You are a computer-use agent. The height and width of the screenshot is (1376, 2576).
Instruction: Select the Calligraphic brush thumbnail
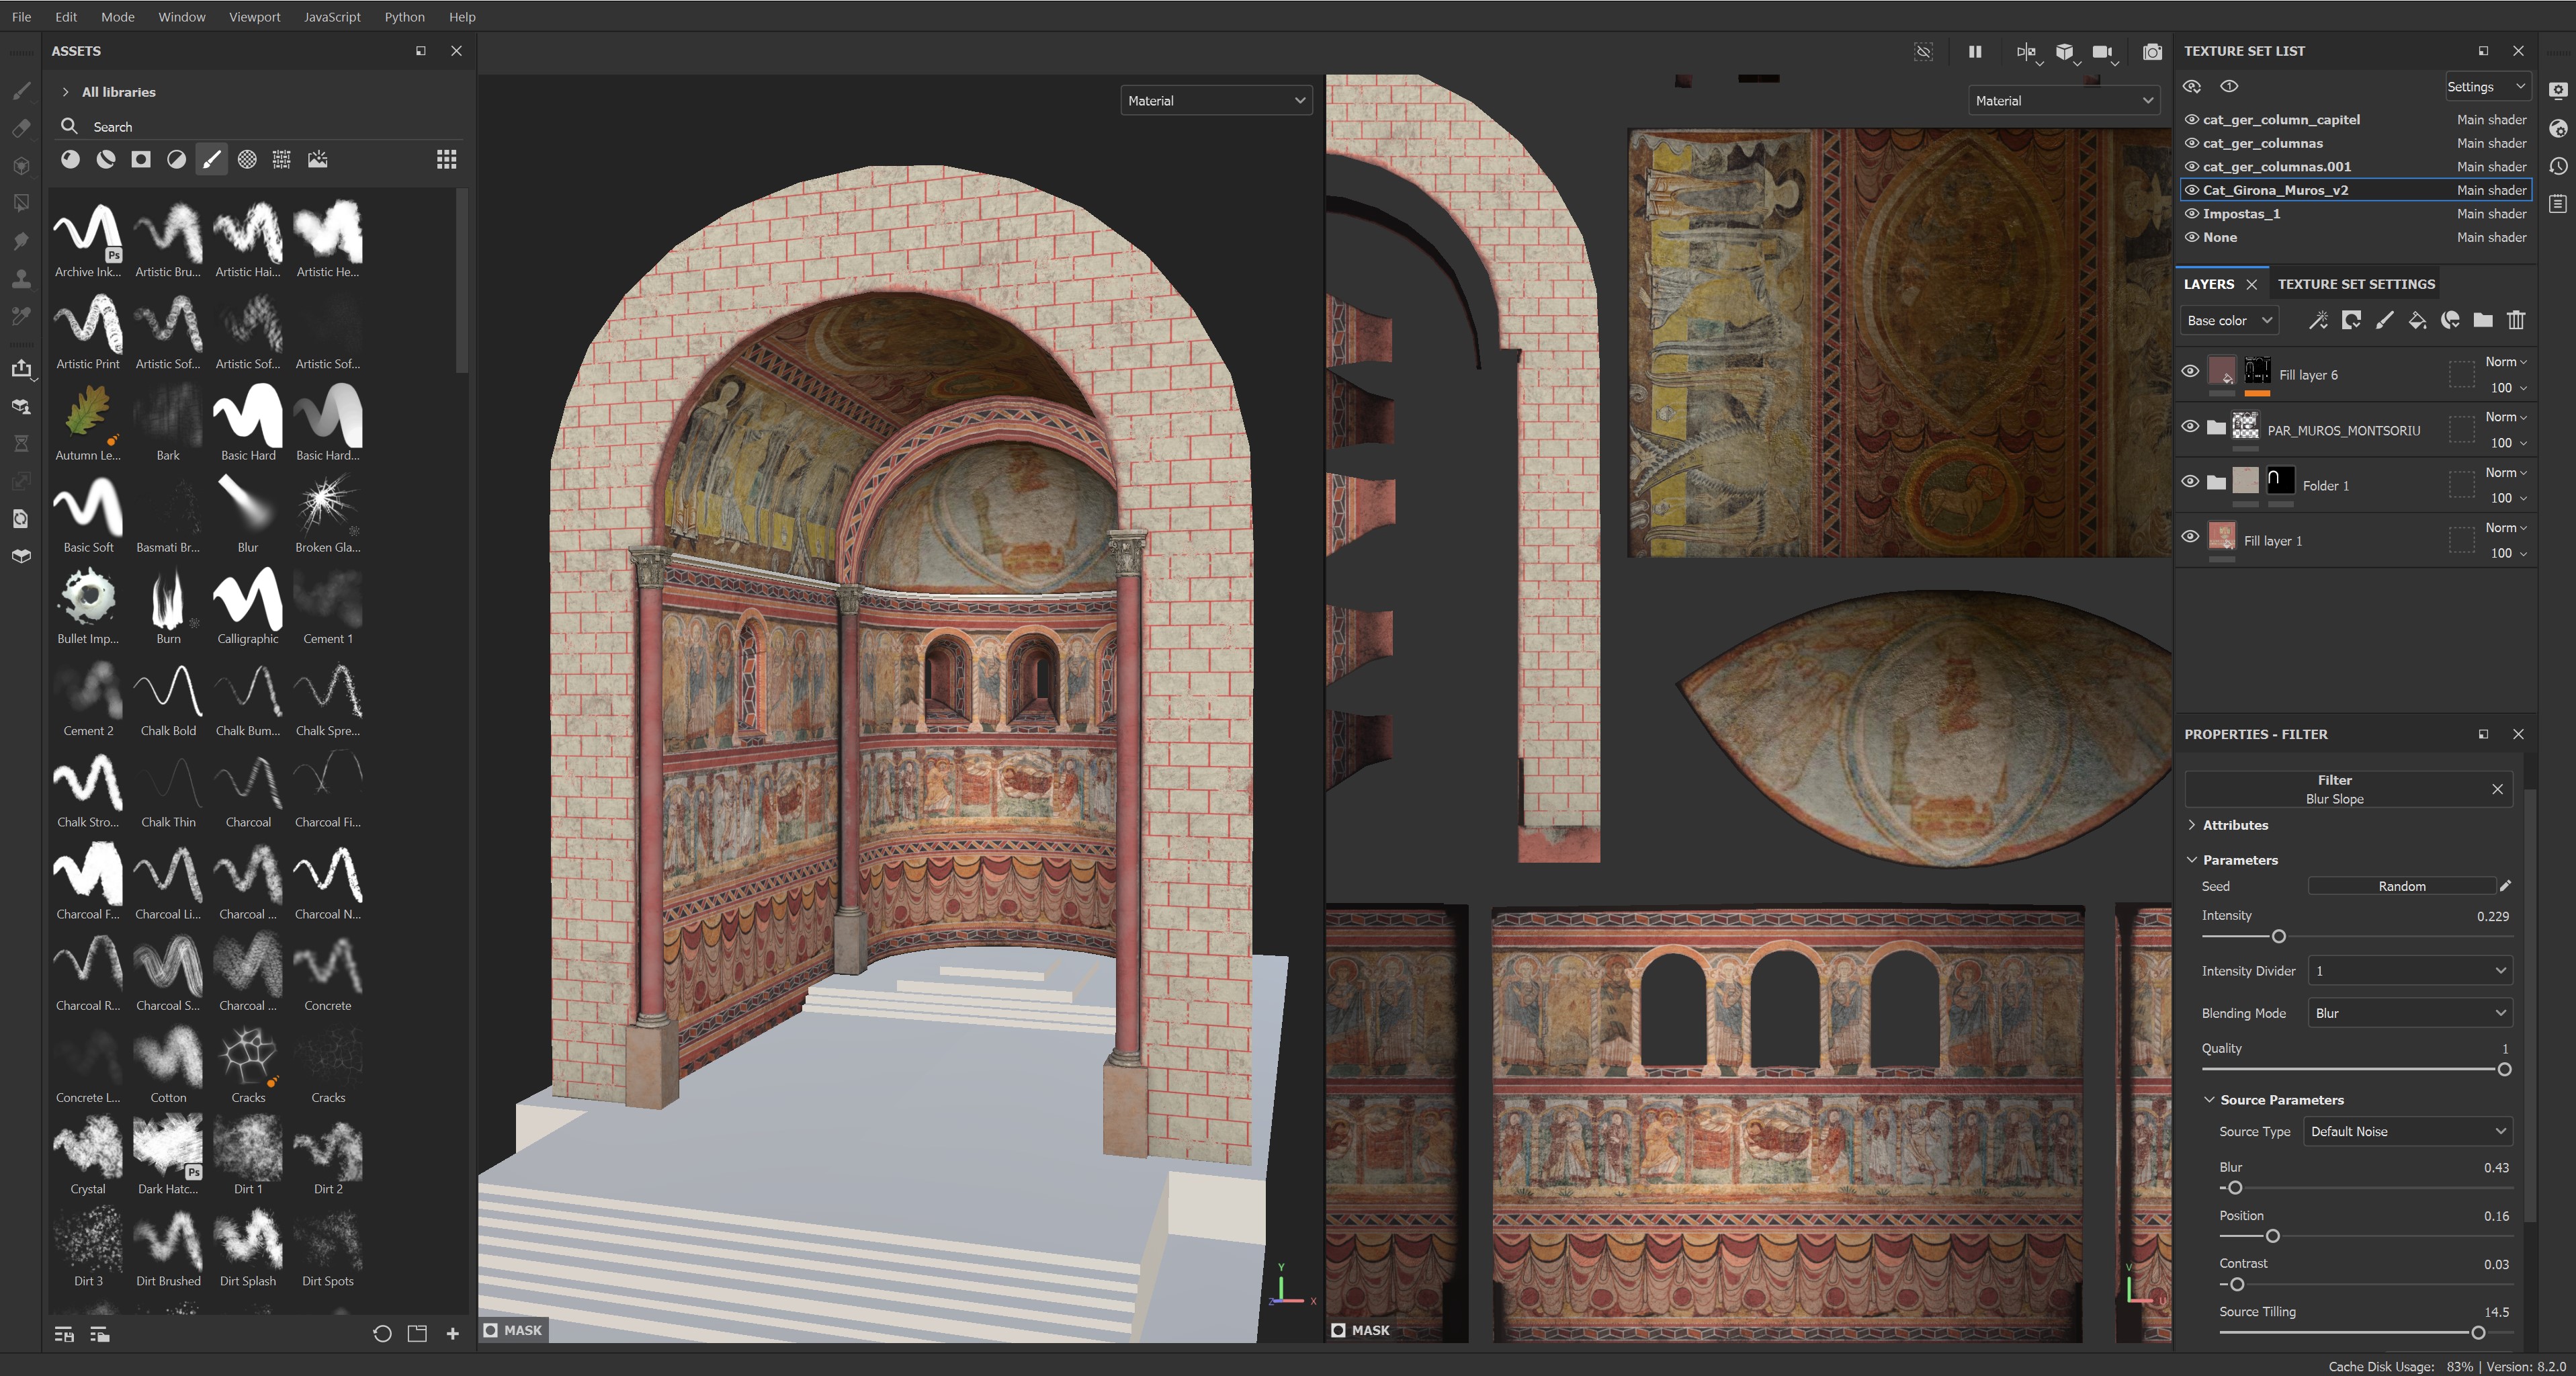pos(248,599)
